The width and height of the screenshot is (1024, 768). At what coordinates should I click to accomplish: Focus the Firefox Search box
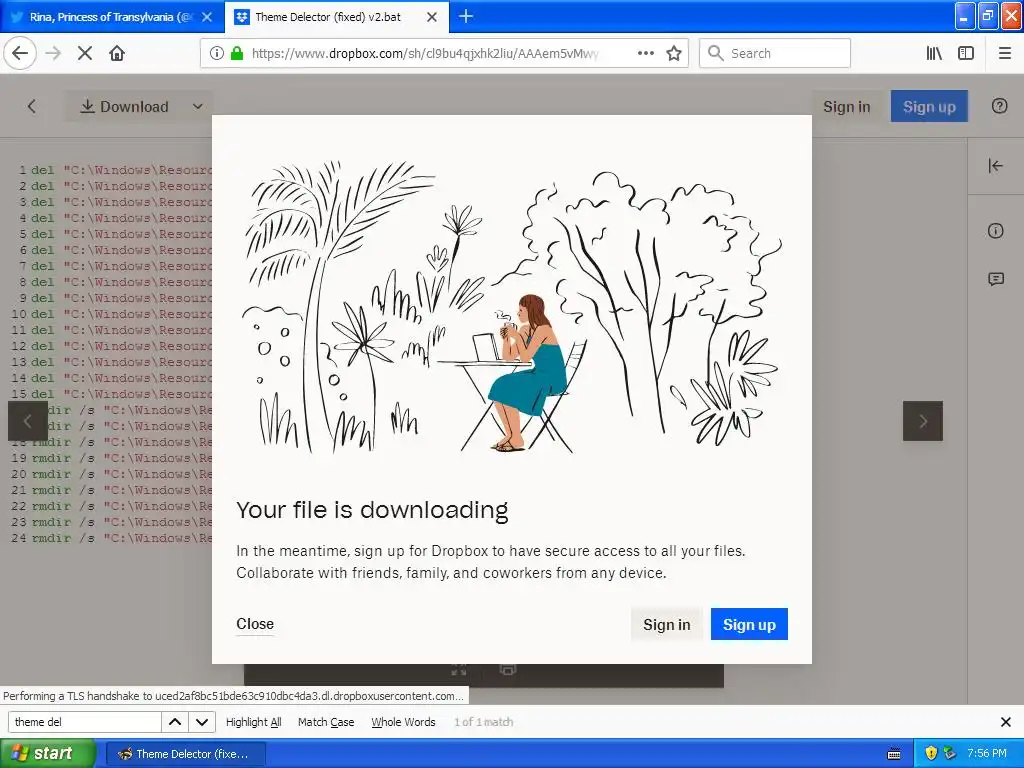coord(775,53)
